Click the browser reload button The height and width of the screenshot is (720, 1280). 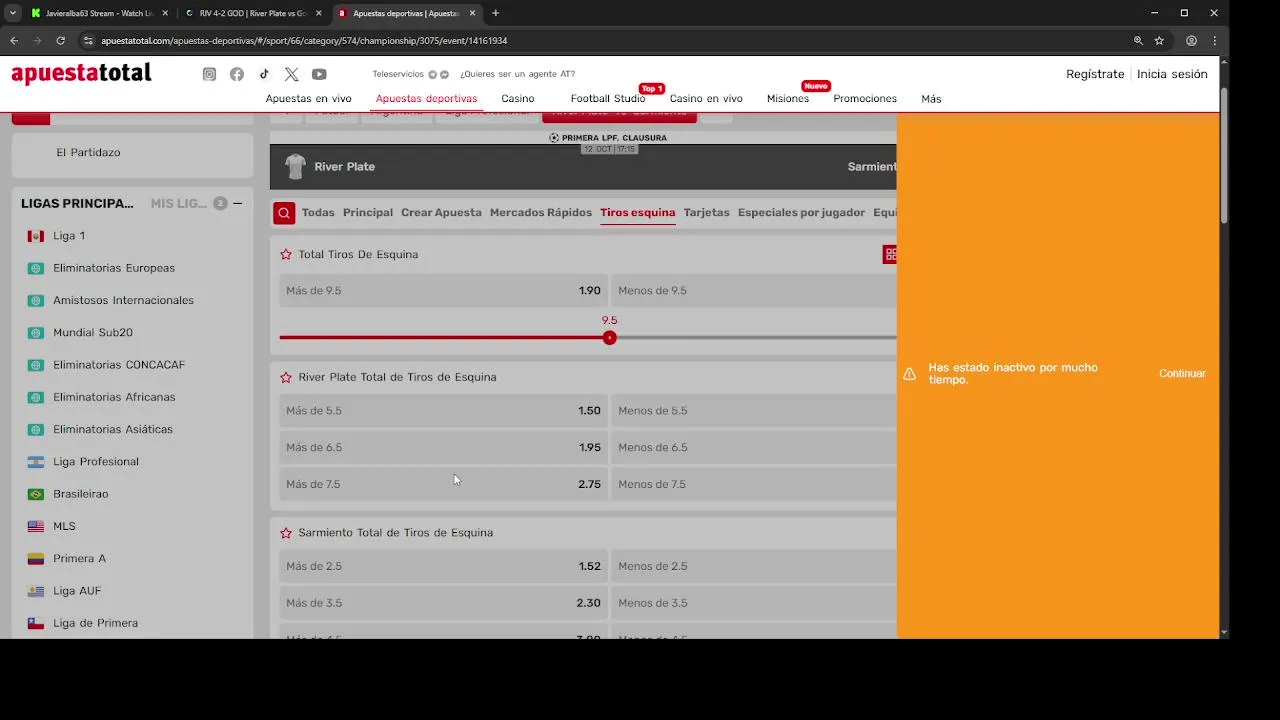pyautogui.click(x=60, y=41)
